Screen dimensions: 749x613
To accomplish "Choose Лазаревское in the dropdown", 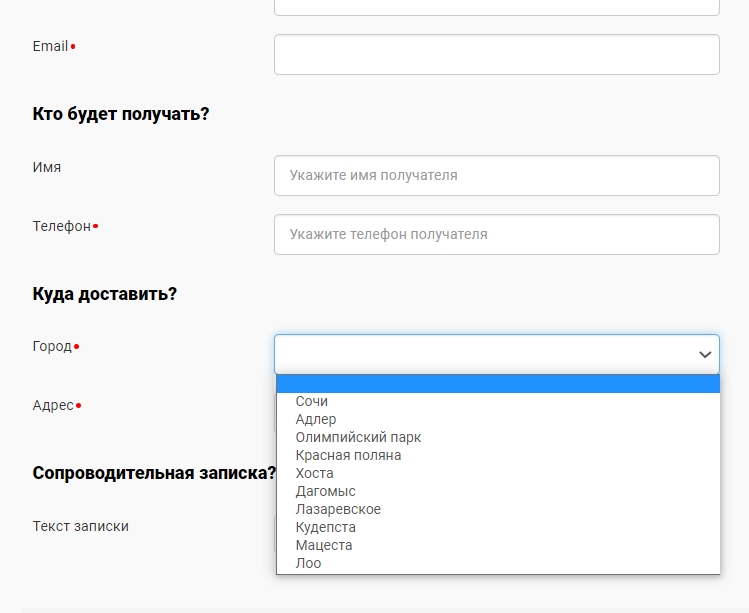I will [x=338, y=509].
